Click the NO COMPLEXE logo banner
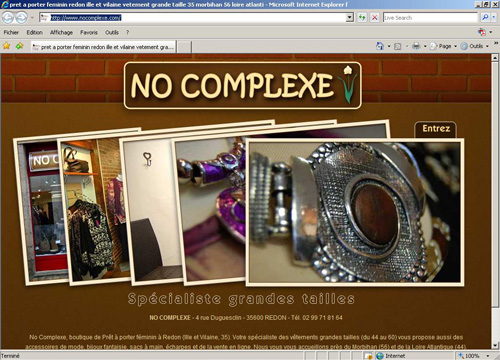 pyautogui.click(x=243, y=85)
